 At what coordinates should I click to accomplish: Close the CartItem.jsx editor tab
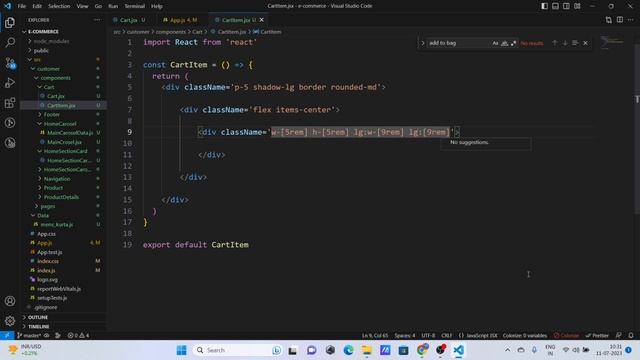[x=262, y=20]
